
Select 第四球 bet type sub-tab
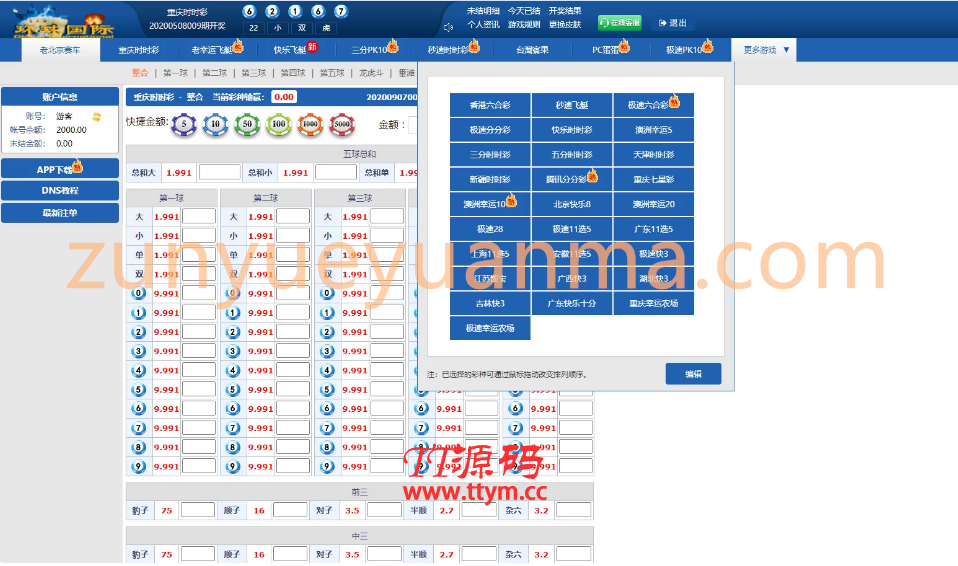293,73
